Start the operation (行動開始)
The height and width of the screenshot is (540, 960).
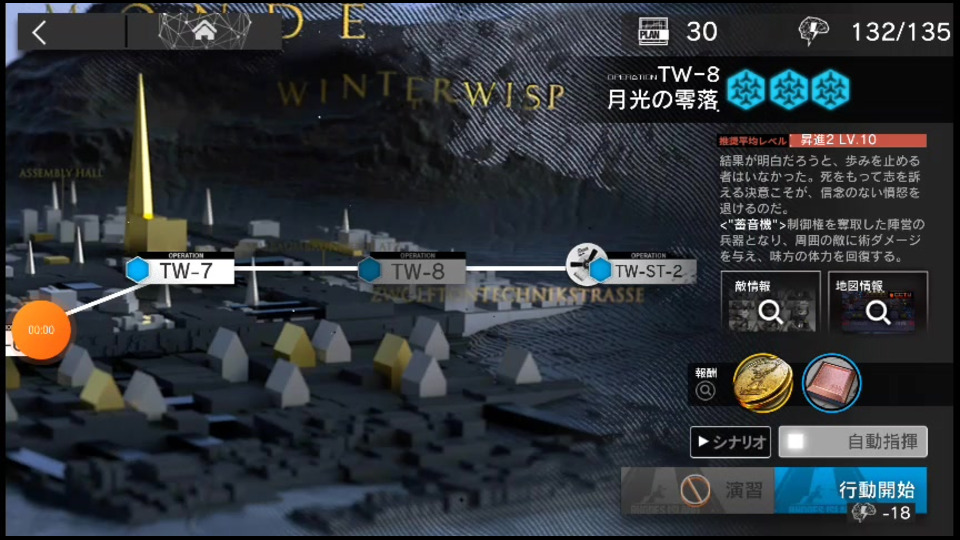[851, 490]
